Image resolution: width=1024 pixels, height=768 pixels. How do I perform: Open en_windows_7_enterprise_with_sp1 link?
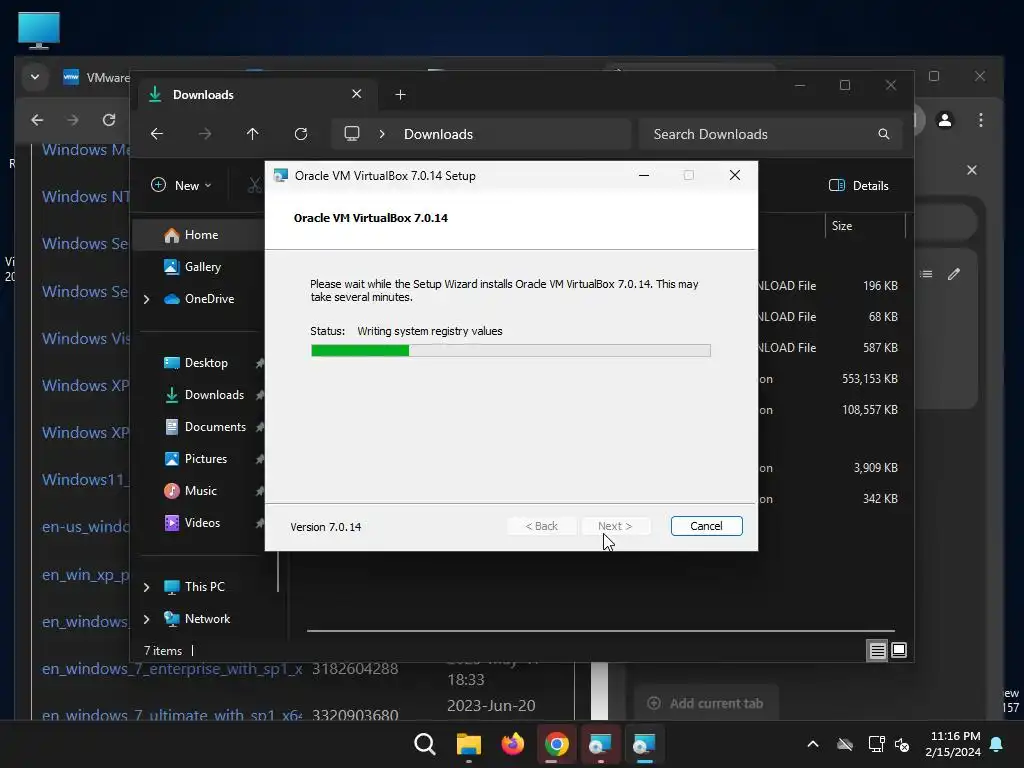[x=172, y=669]
